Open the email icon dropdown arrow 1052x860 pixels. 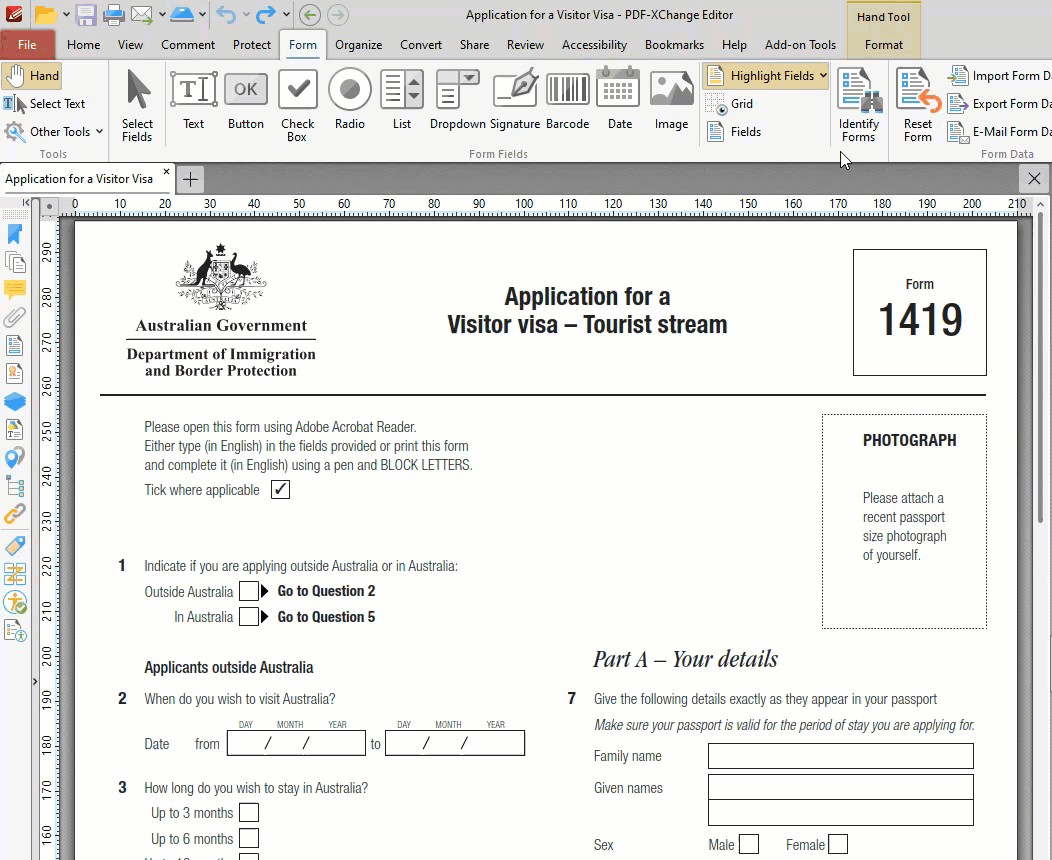(x=162, y=14)
